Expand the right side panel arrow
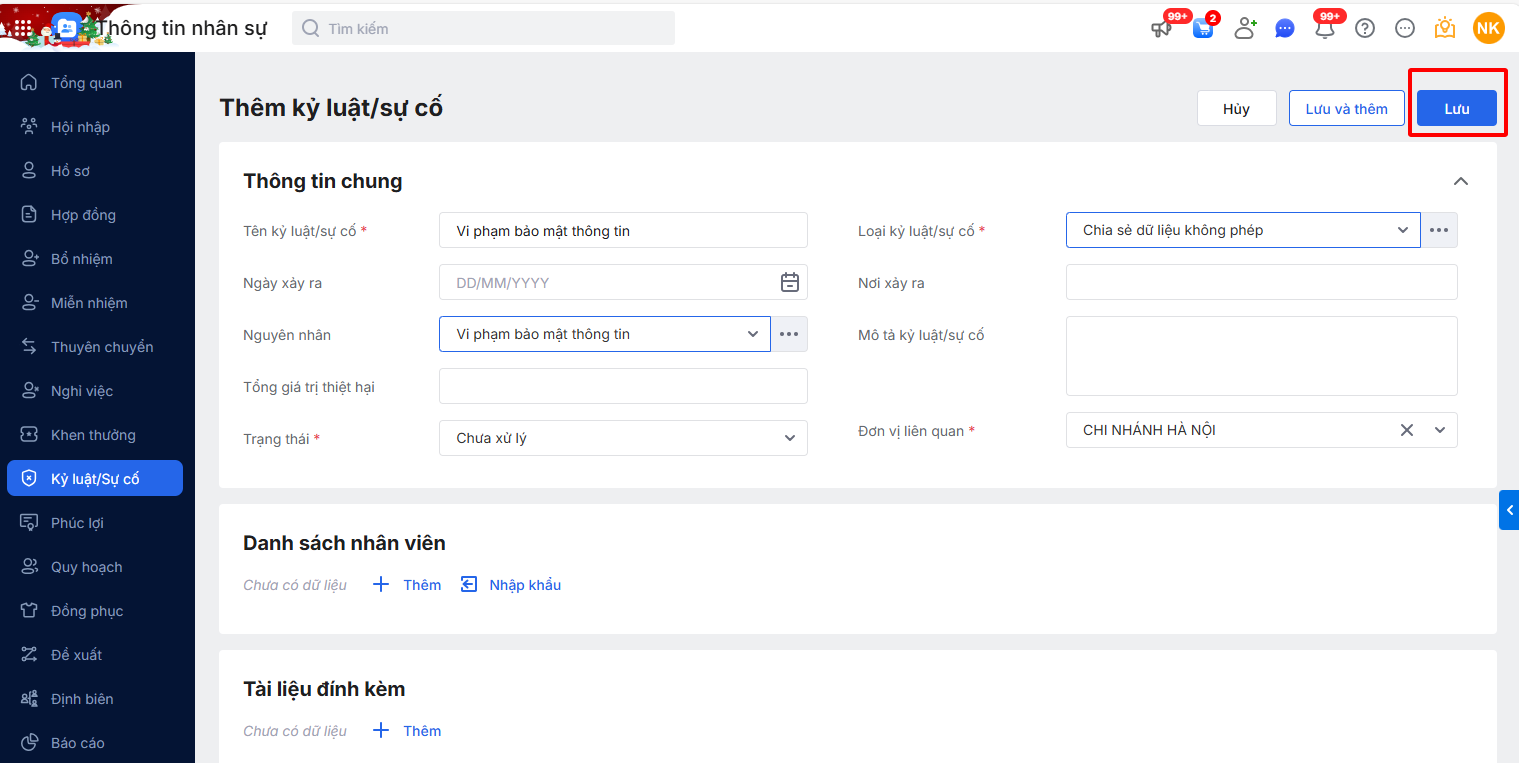The image size is (1519, 763). pyautogui.click(x=1509, y=510)
